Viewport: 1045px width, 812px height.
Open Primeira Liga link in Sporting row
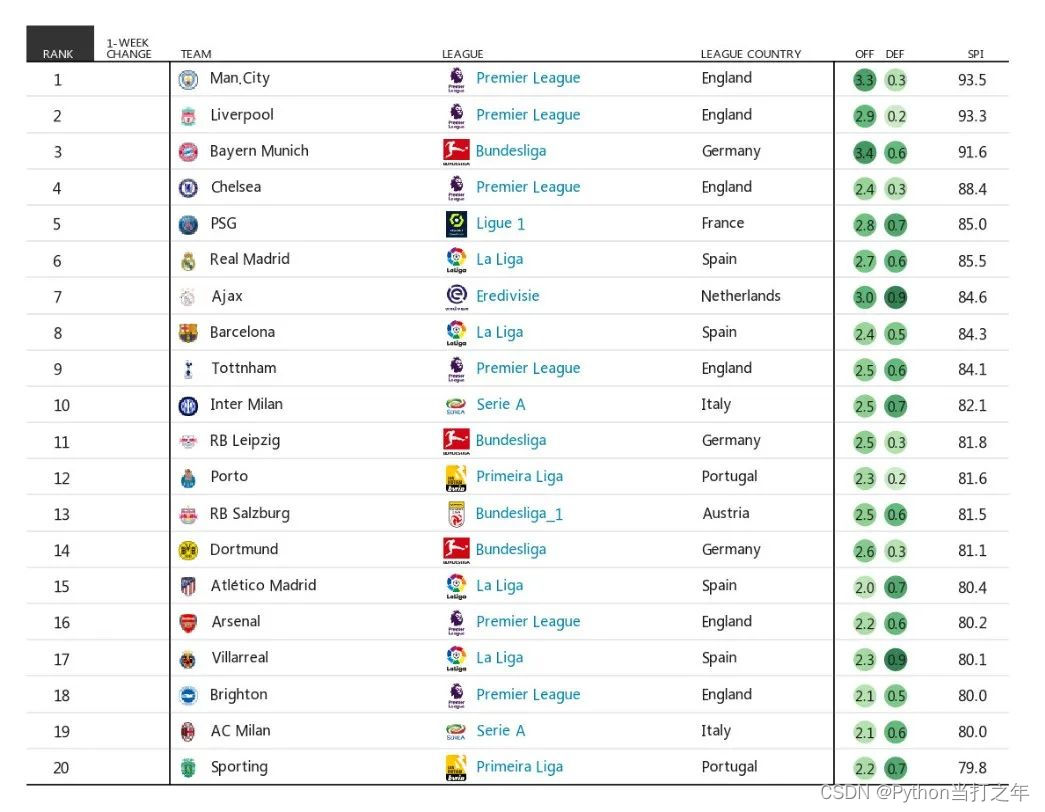[x=519, y=767]
